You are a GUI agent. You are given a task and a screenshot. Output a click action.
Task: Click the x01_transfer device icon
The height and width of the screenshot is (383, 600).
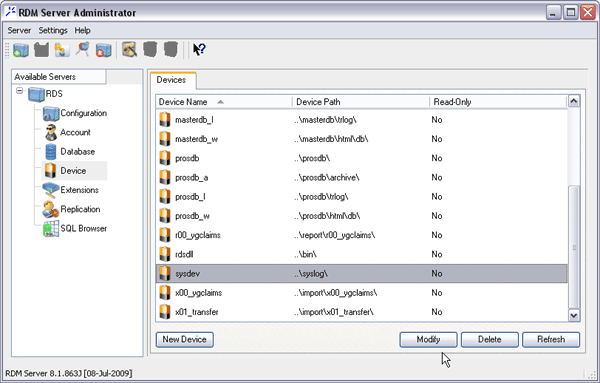(165, 312)
